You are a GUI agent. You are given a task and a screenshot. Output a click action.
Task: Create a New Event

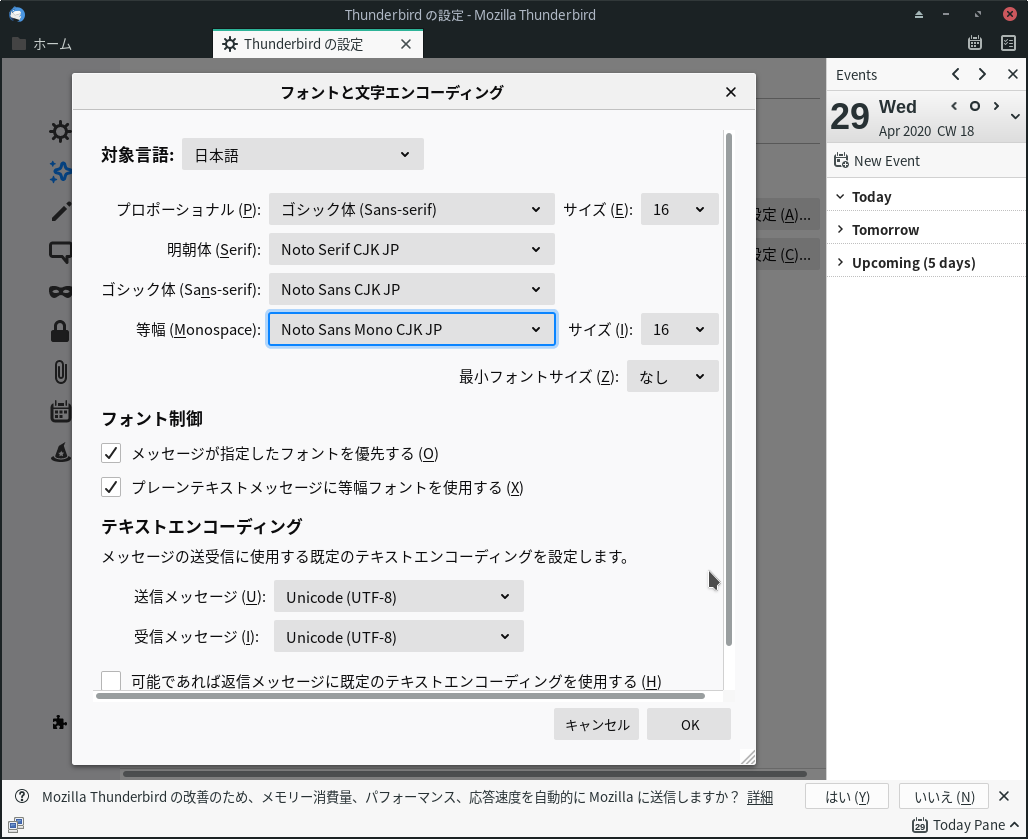(x=877, y=161)
